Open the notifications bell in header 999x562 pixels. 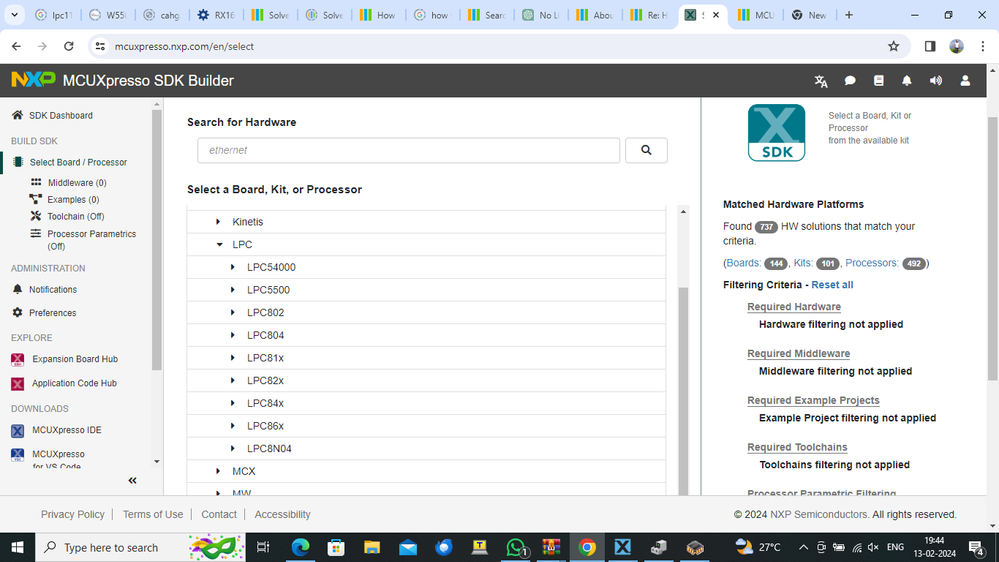pos(907,80)
